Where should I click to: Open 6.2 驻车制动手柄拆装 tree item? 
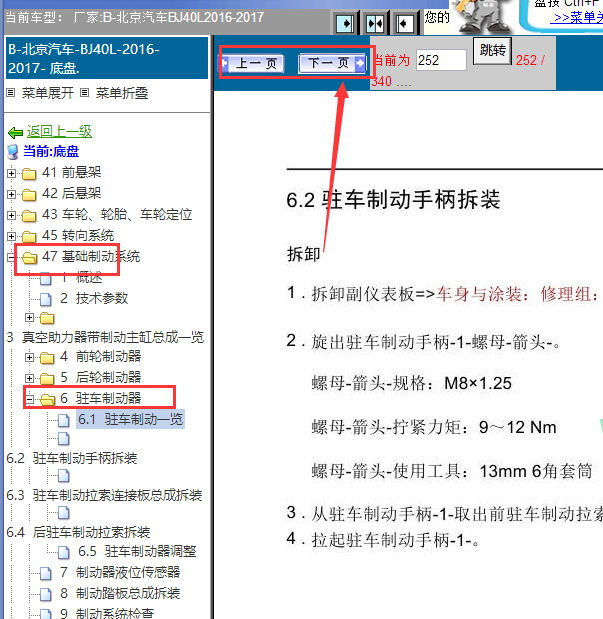coord(71,458)
